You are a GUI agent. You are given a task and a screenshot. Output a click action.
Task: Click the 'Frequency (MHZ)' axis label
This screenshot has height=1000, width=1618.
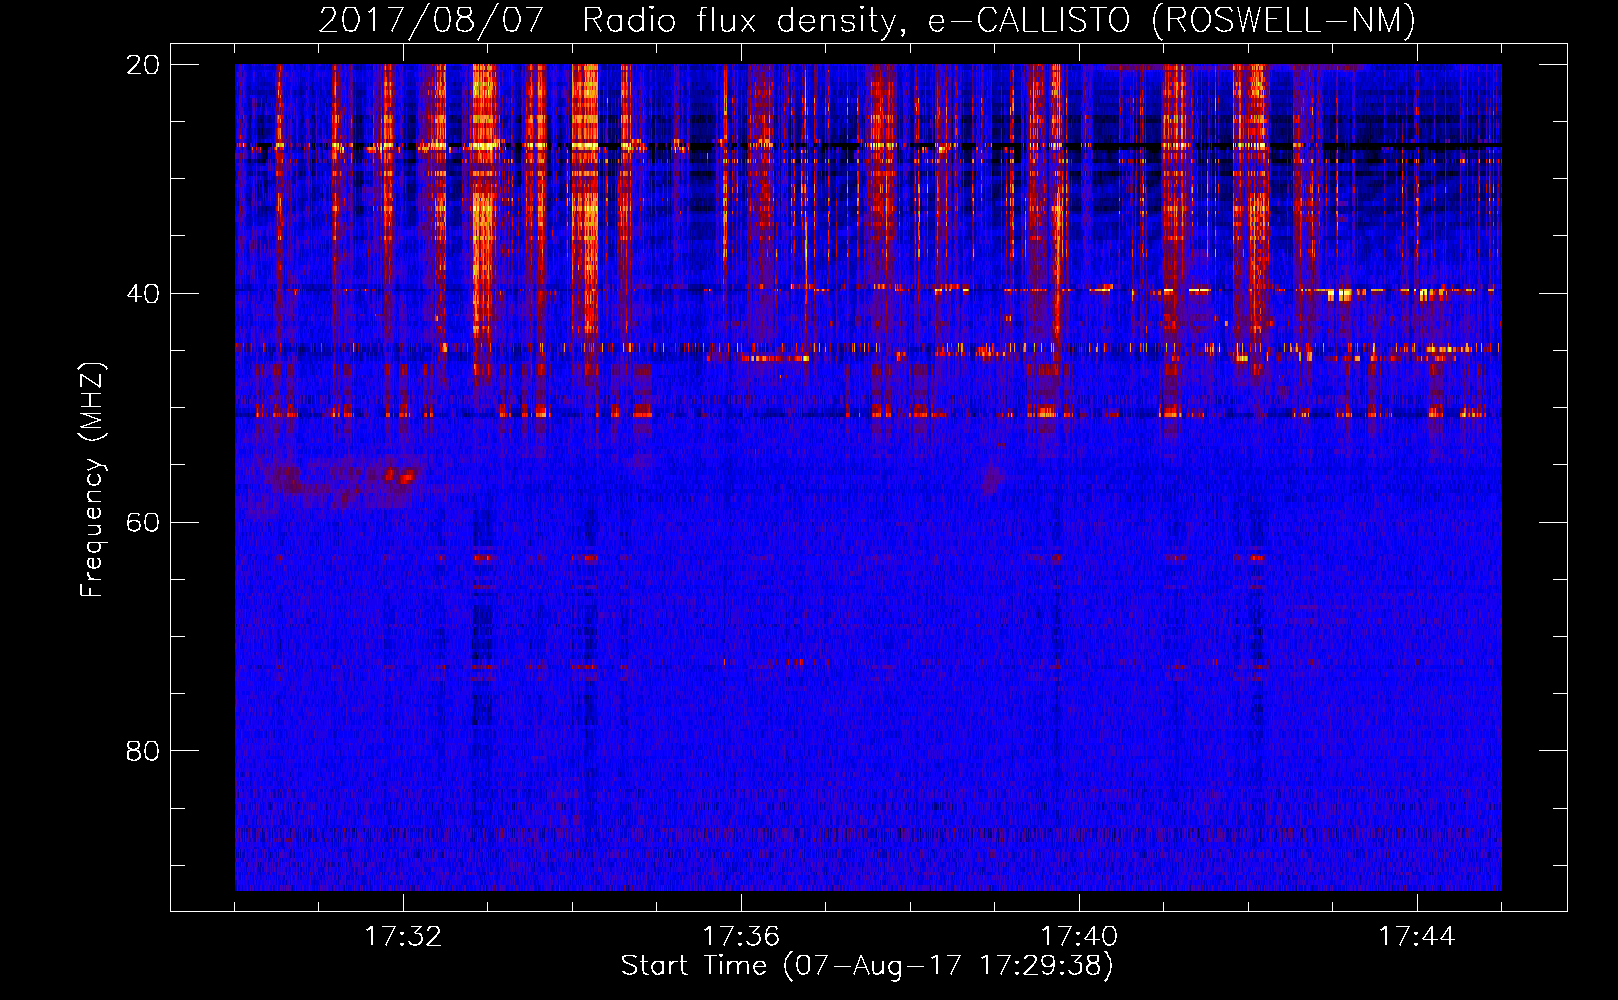92,479
